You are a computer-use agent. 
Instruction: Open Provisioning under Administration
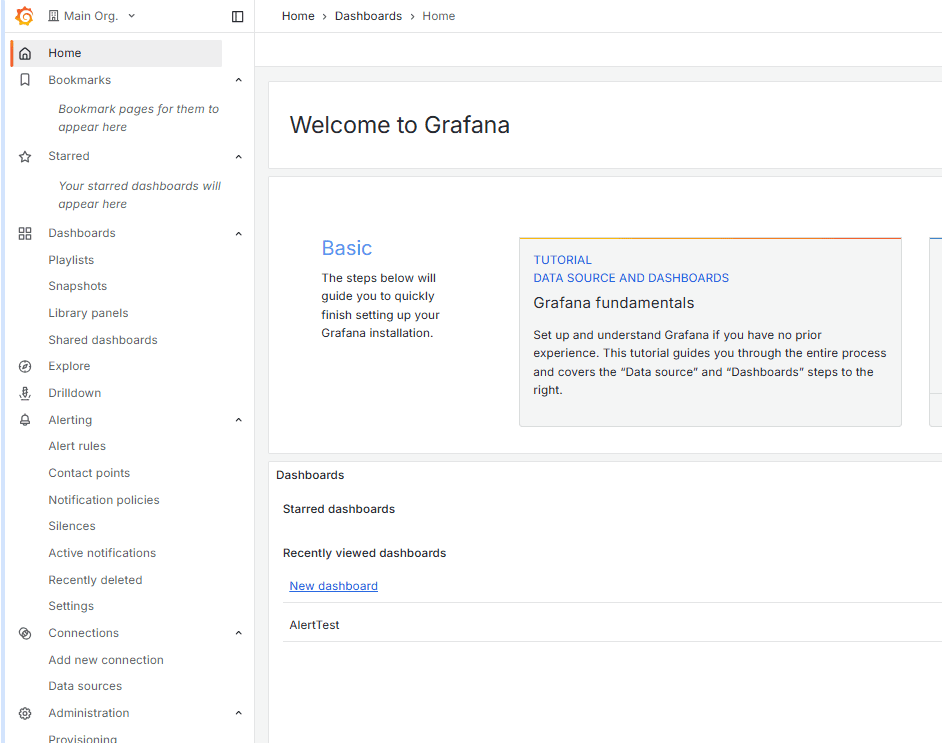[x=83, y=738]
